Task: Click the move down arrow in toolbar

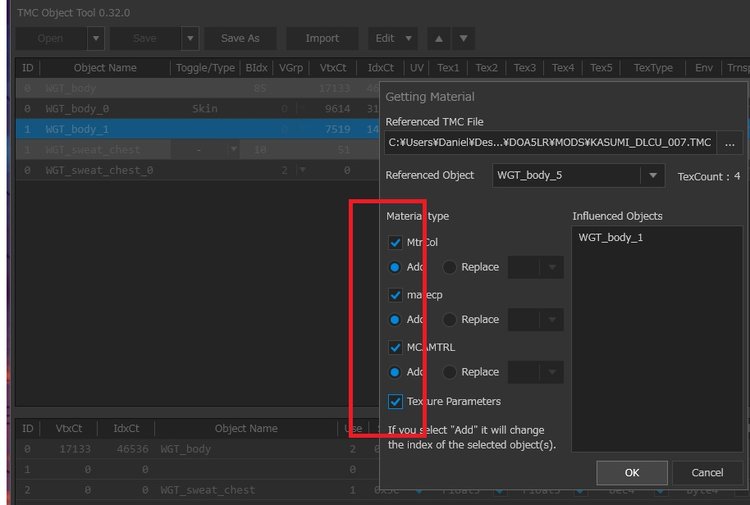Action: 462,38
